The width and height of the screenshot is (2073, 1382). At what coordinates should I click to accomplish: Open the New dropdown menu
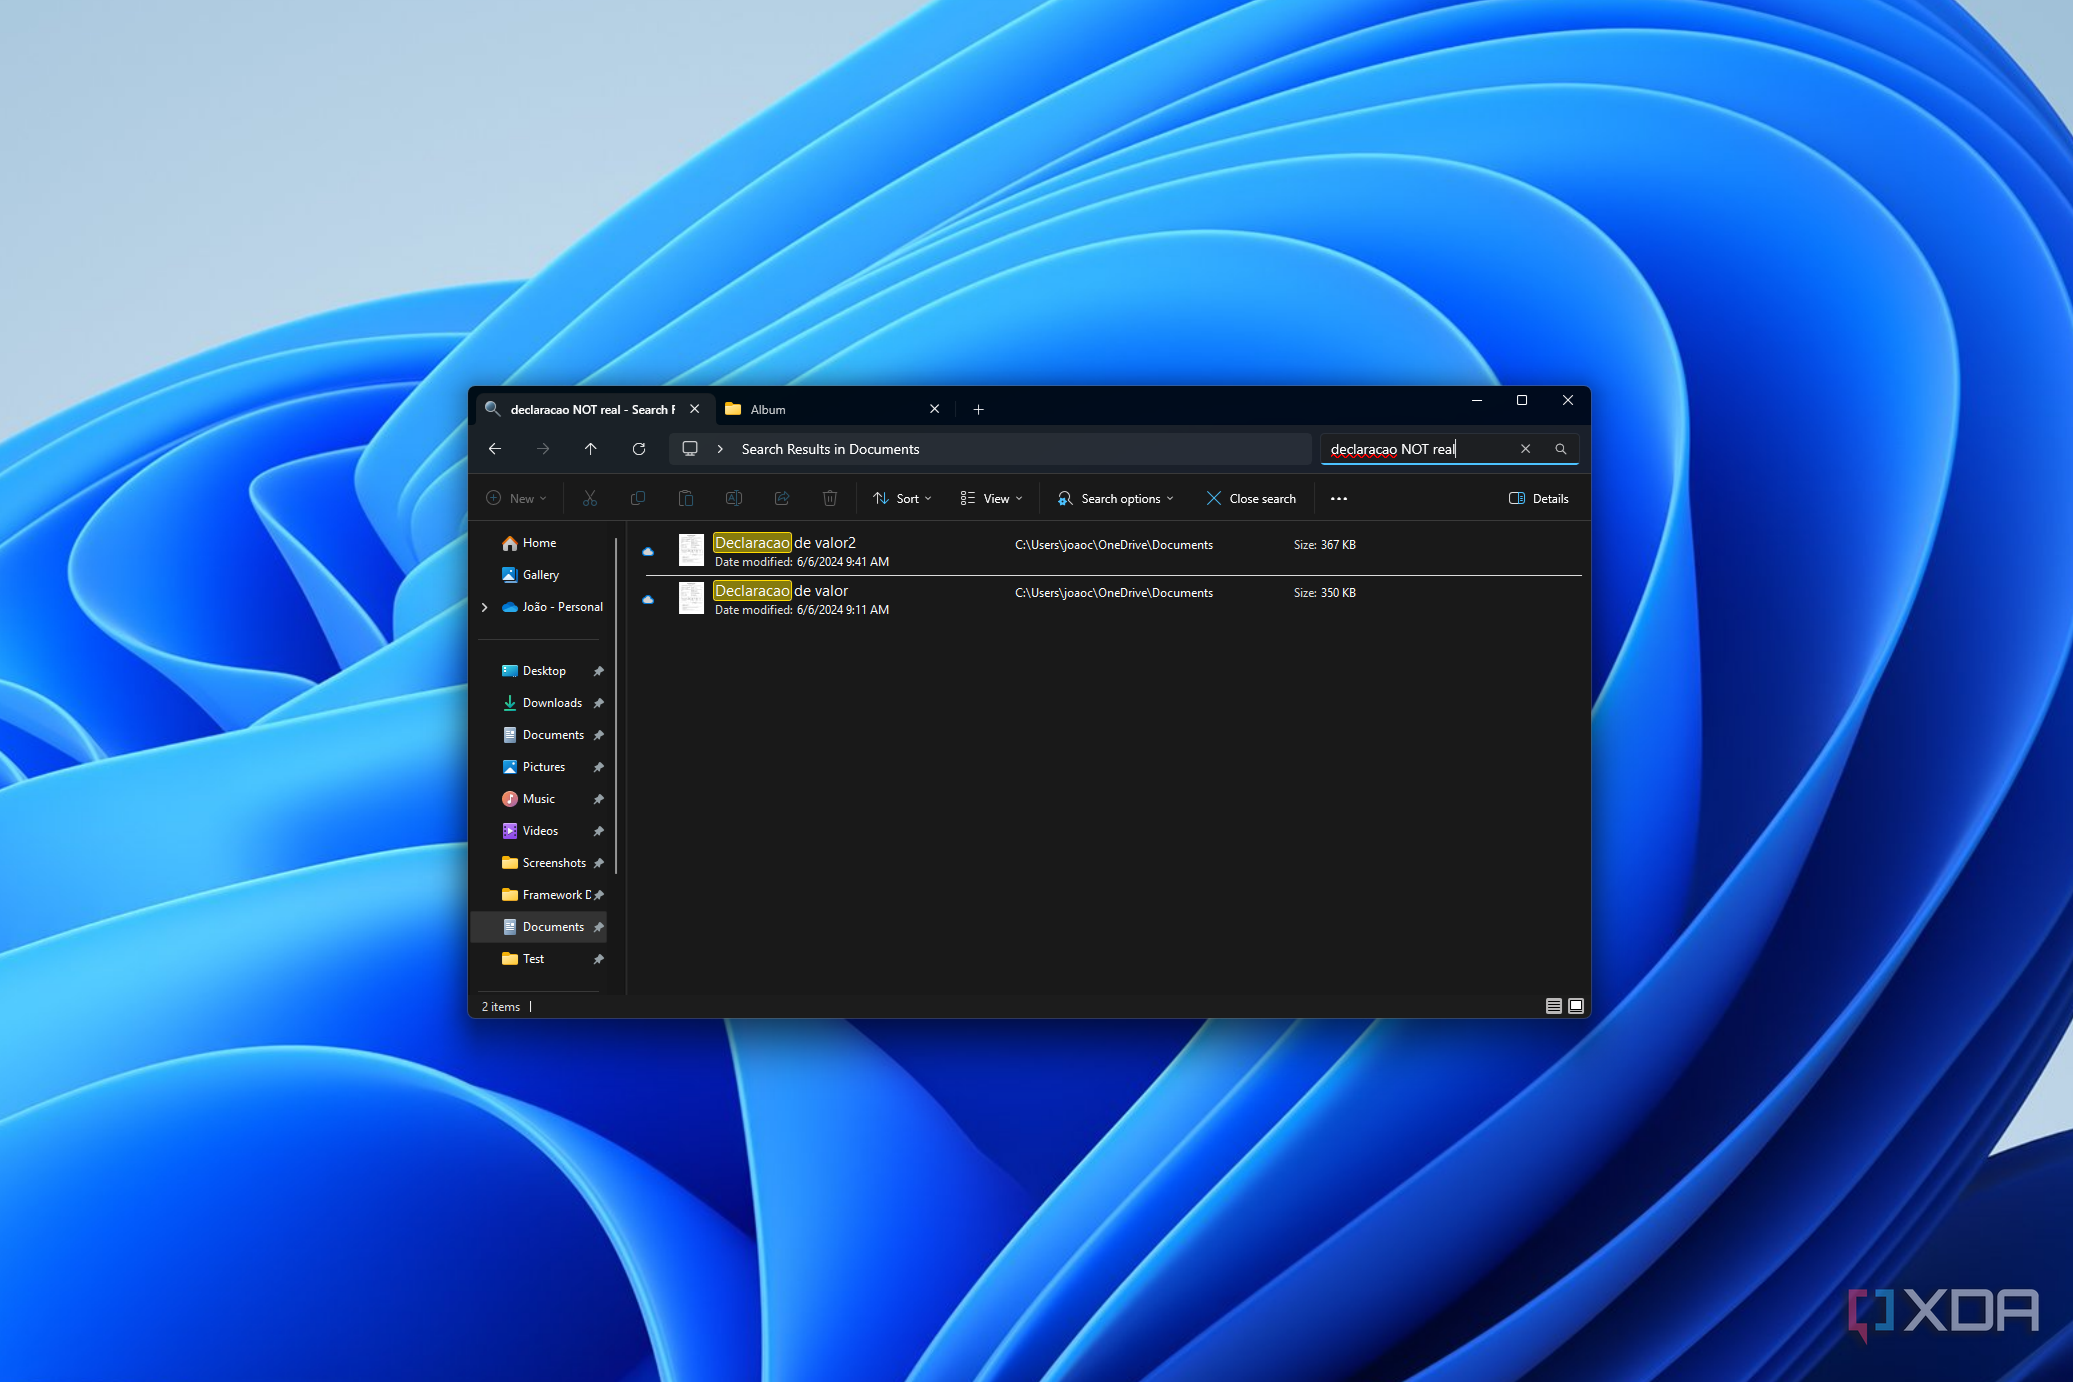516,498
